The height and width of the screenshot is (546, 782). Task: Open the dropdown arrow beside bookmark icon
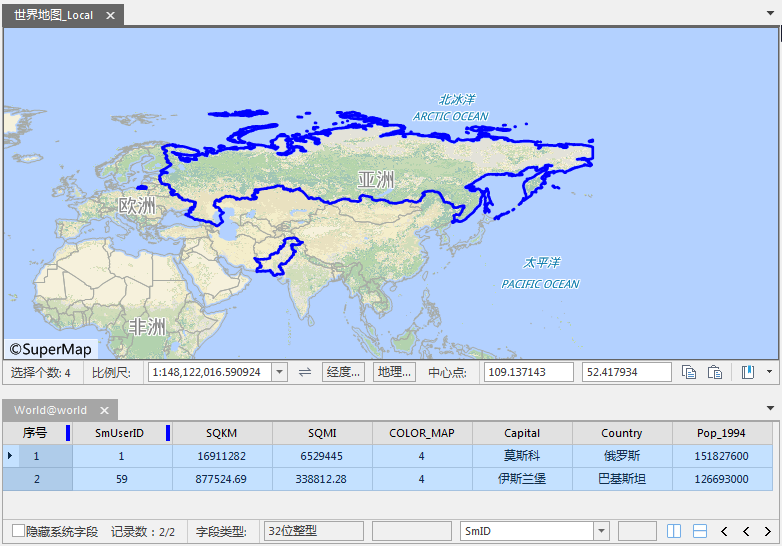tap(768, 372)
